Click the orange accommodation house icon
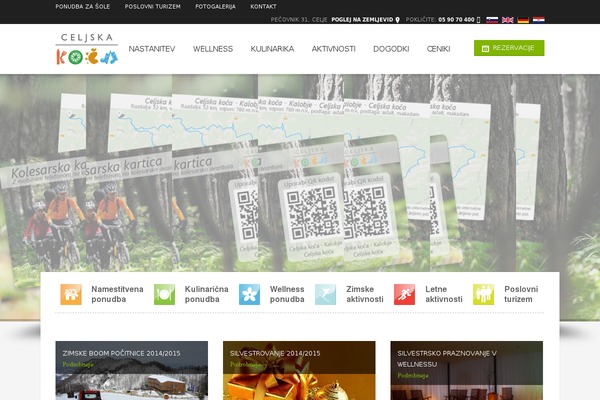Image resolution: width=600 pixels, height=400 pixels. 71,294
